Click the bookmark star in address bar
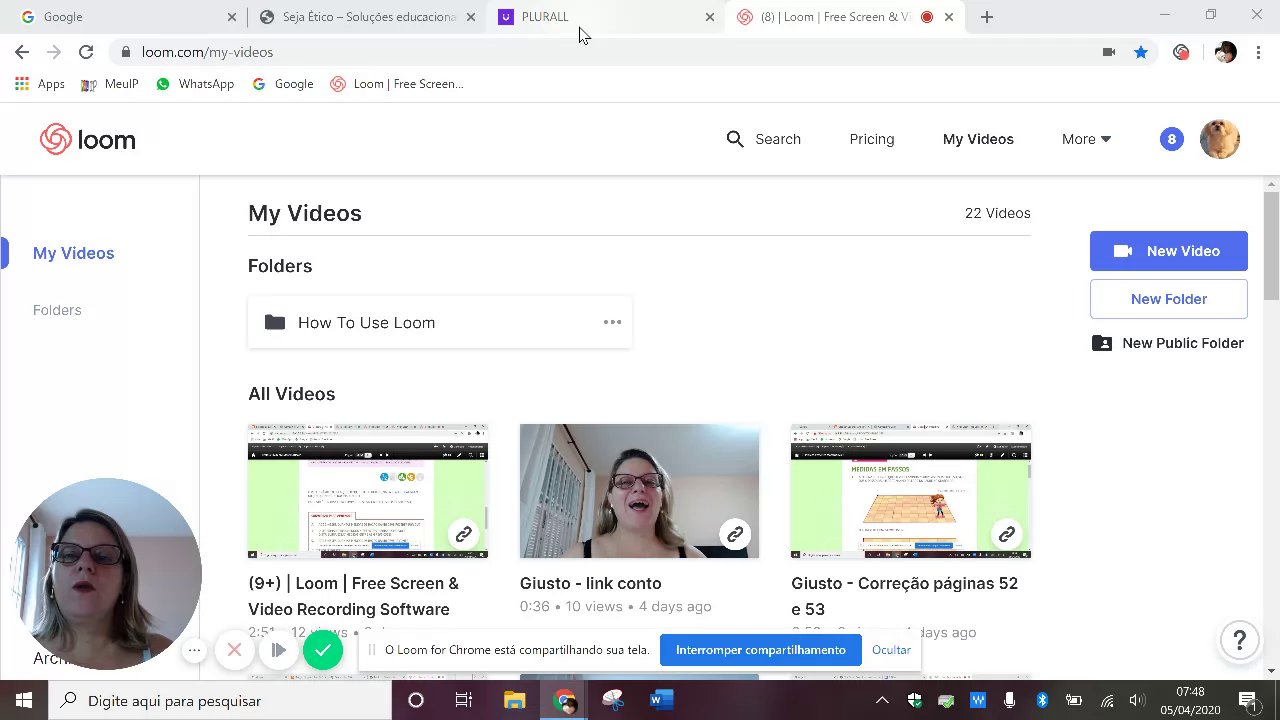 (1141, 52)
